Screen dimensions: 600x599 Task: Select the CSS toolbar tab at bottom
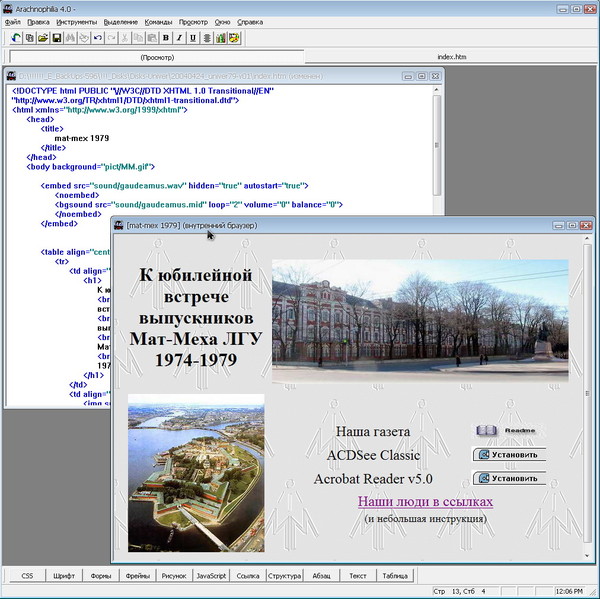(27, 575)
